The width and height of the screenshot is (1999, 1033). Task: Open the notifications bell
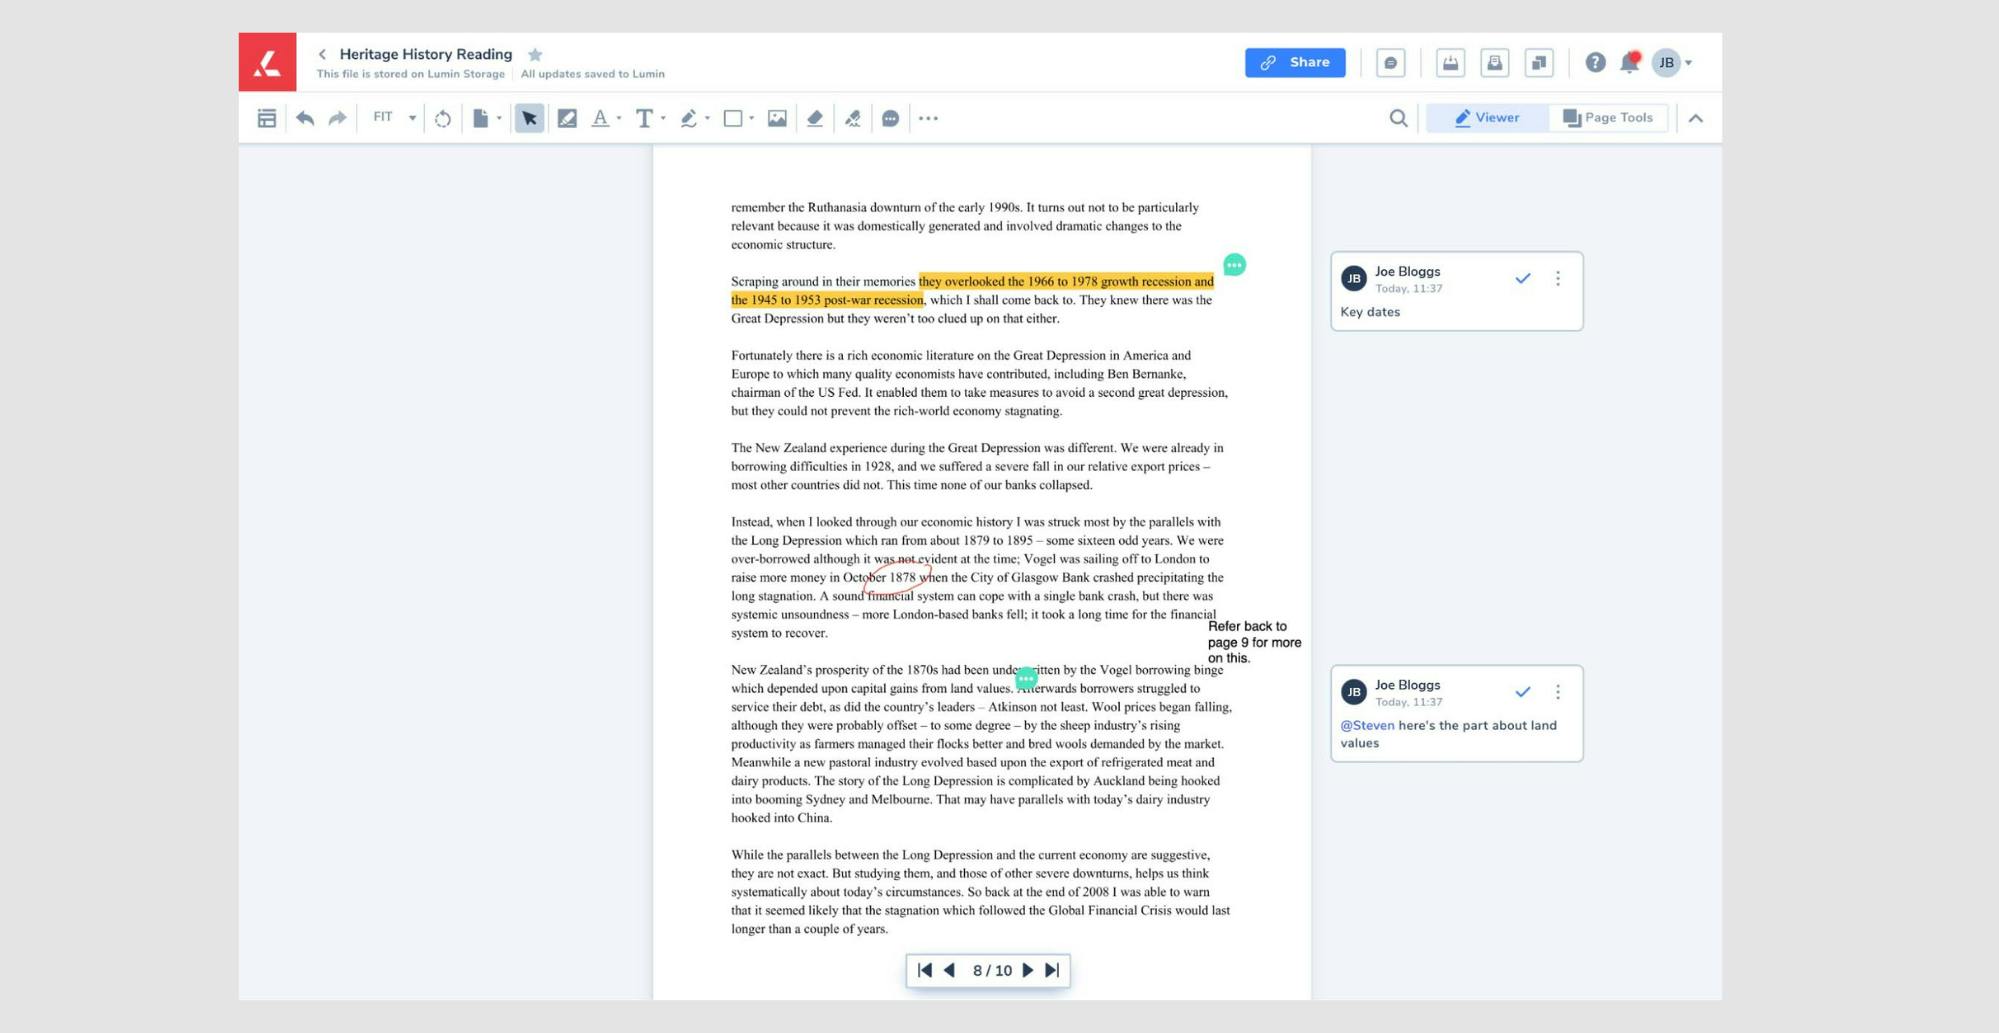(1629, 63)
